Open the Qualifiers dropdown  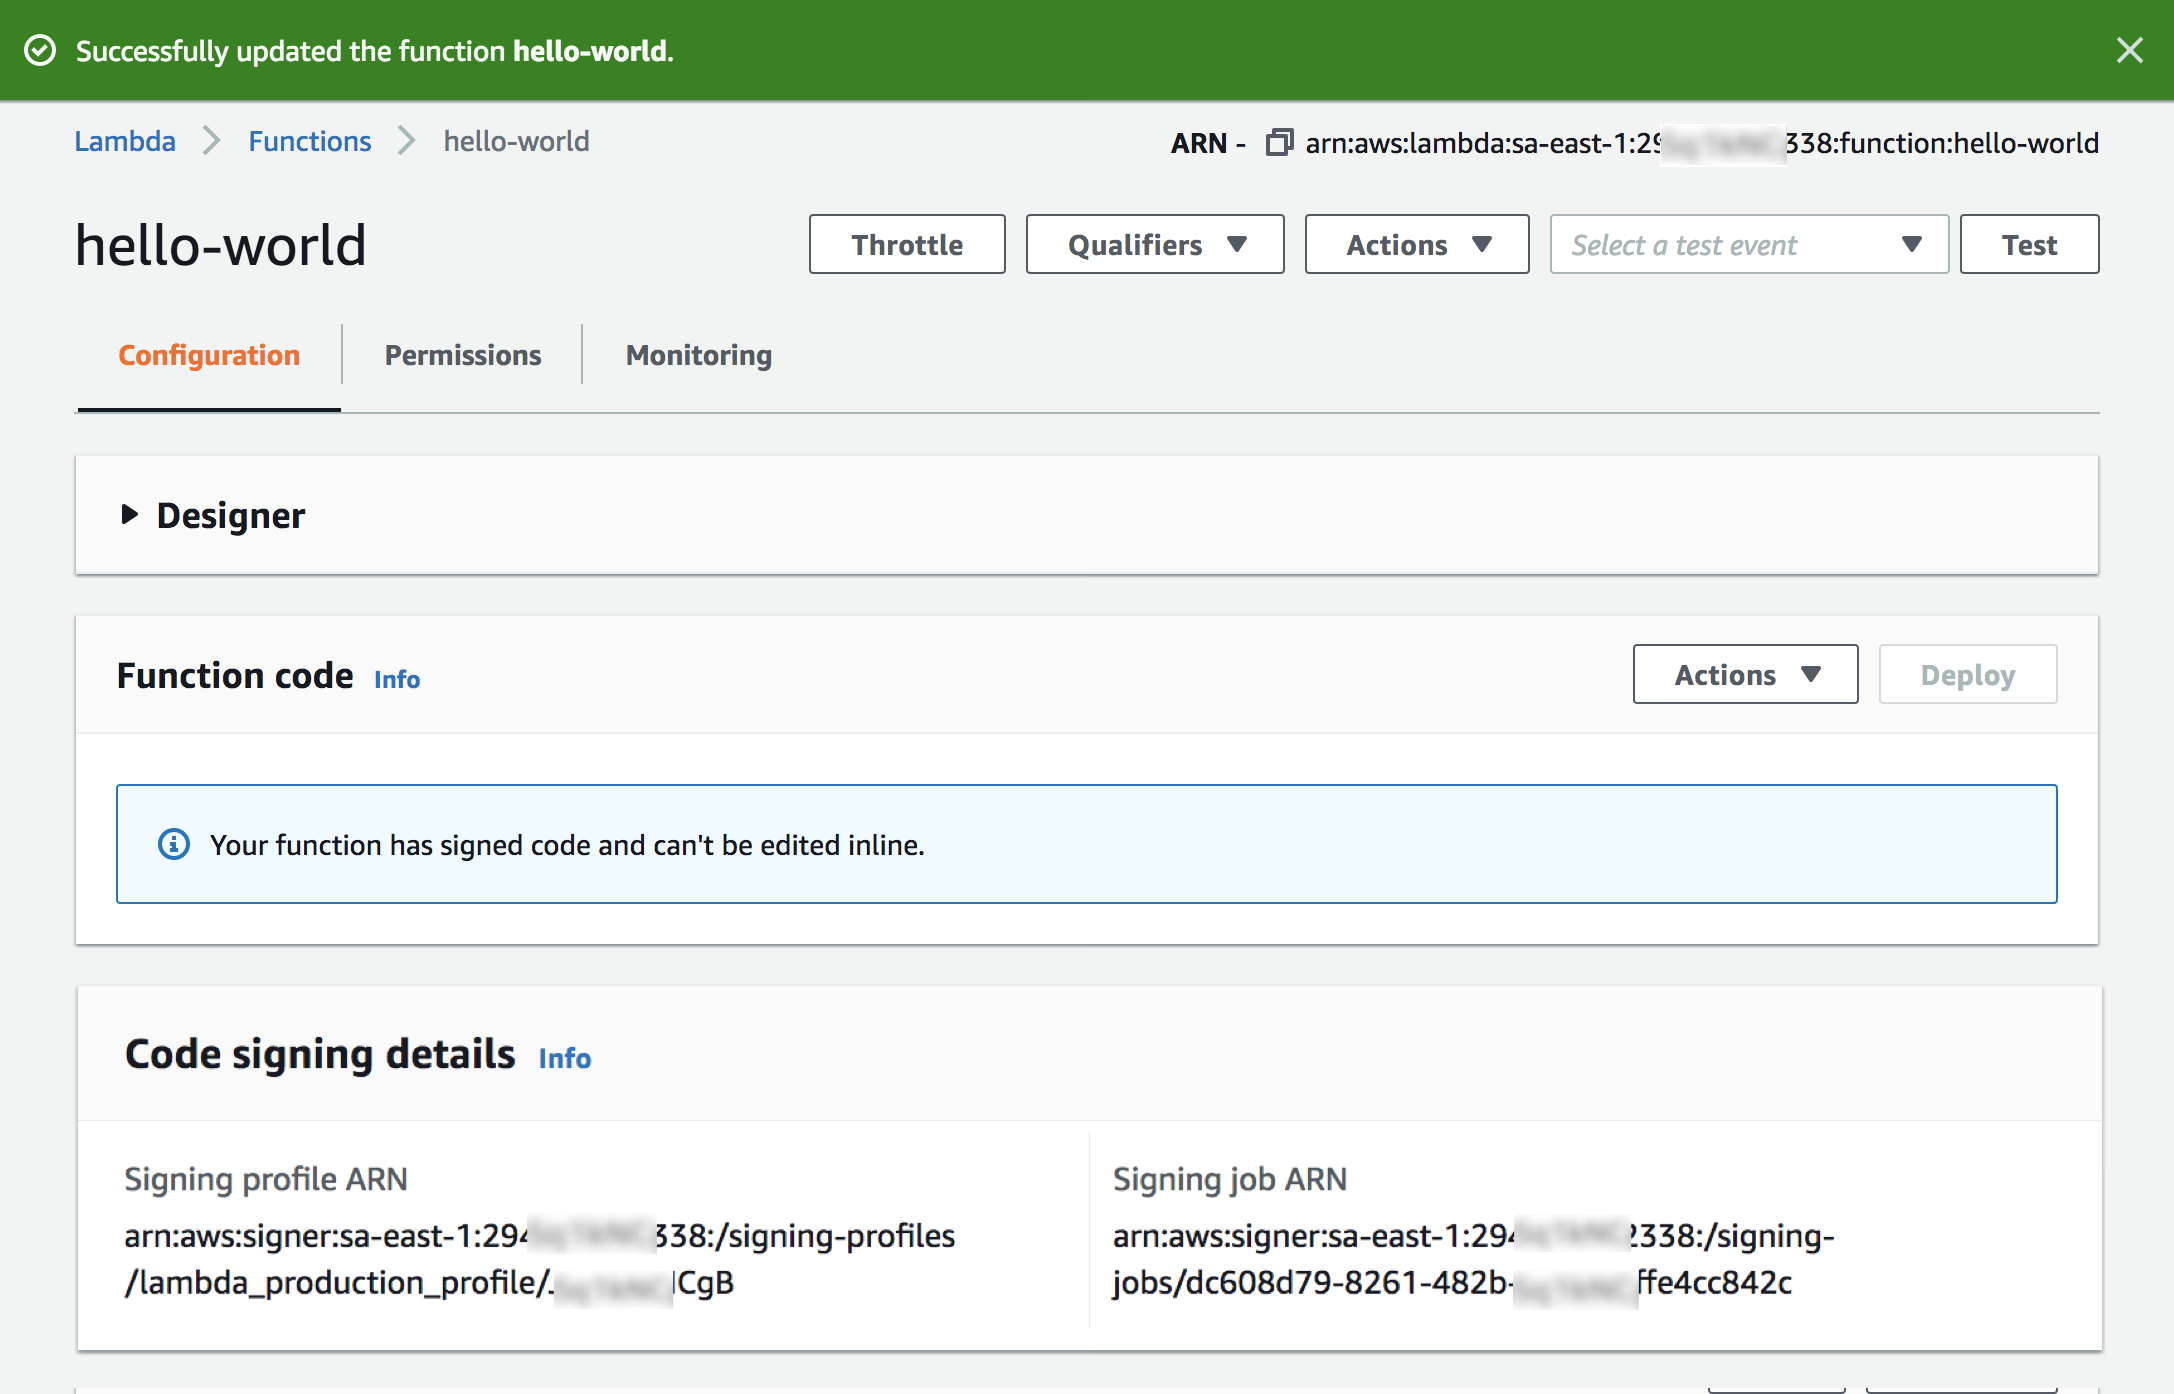coord(1155,244)
